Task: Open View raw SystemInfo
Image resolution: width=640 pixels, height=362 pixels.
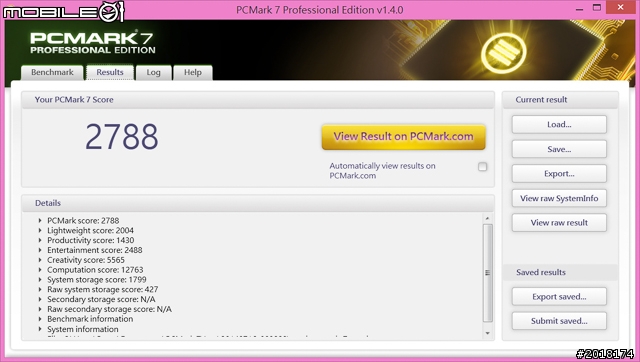Action: [559, 198]
